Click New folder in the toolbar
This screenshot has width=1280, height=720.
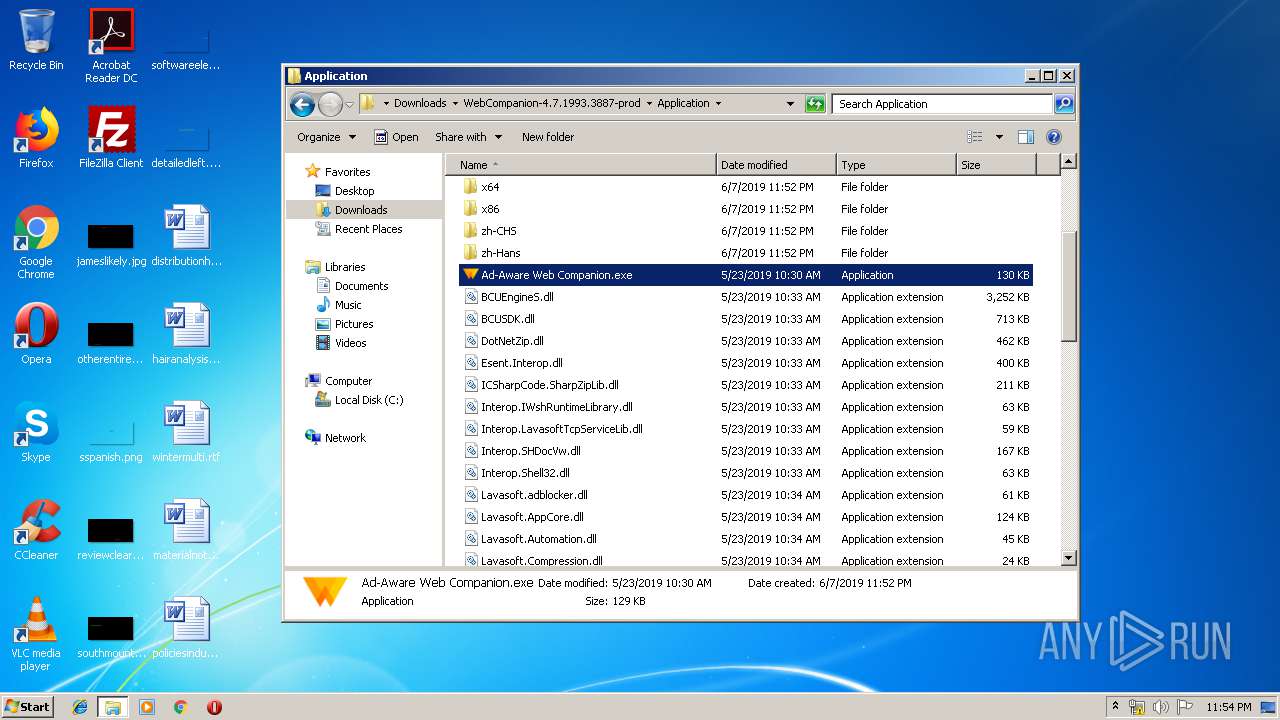[548, 137]
